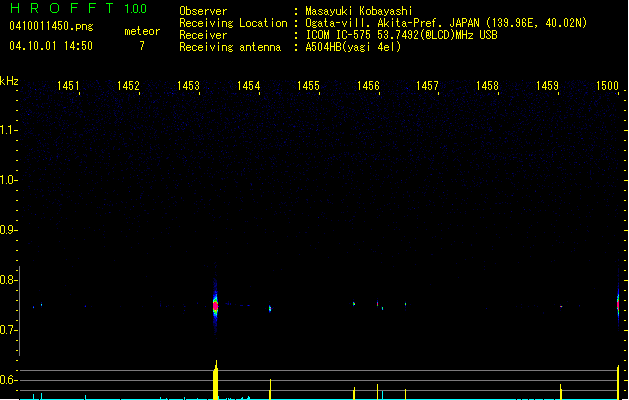Click the 1456 time axis label
Image resolution: width=629 pixels, height=400 pixels.
(368, 86)
